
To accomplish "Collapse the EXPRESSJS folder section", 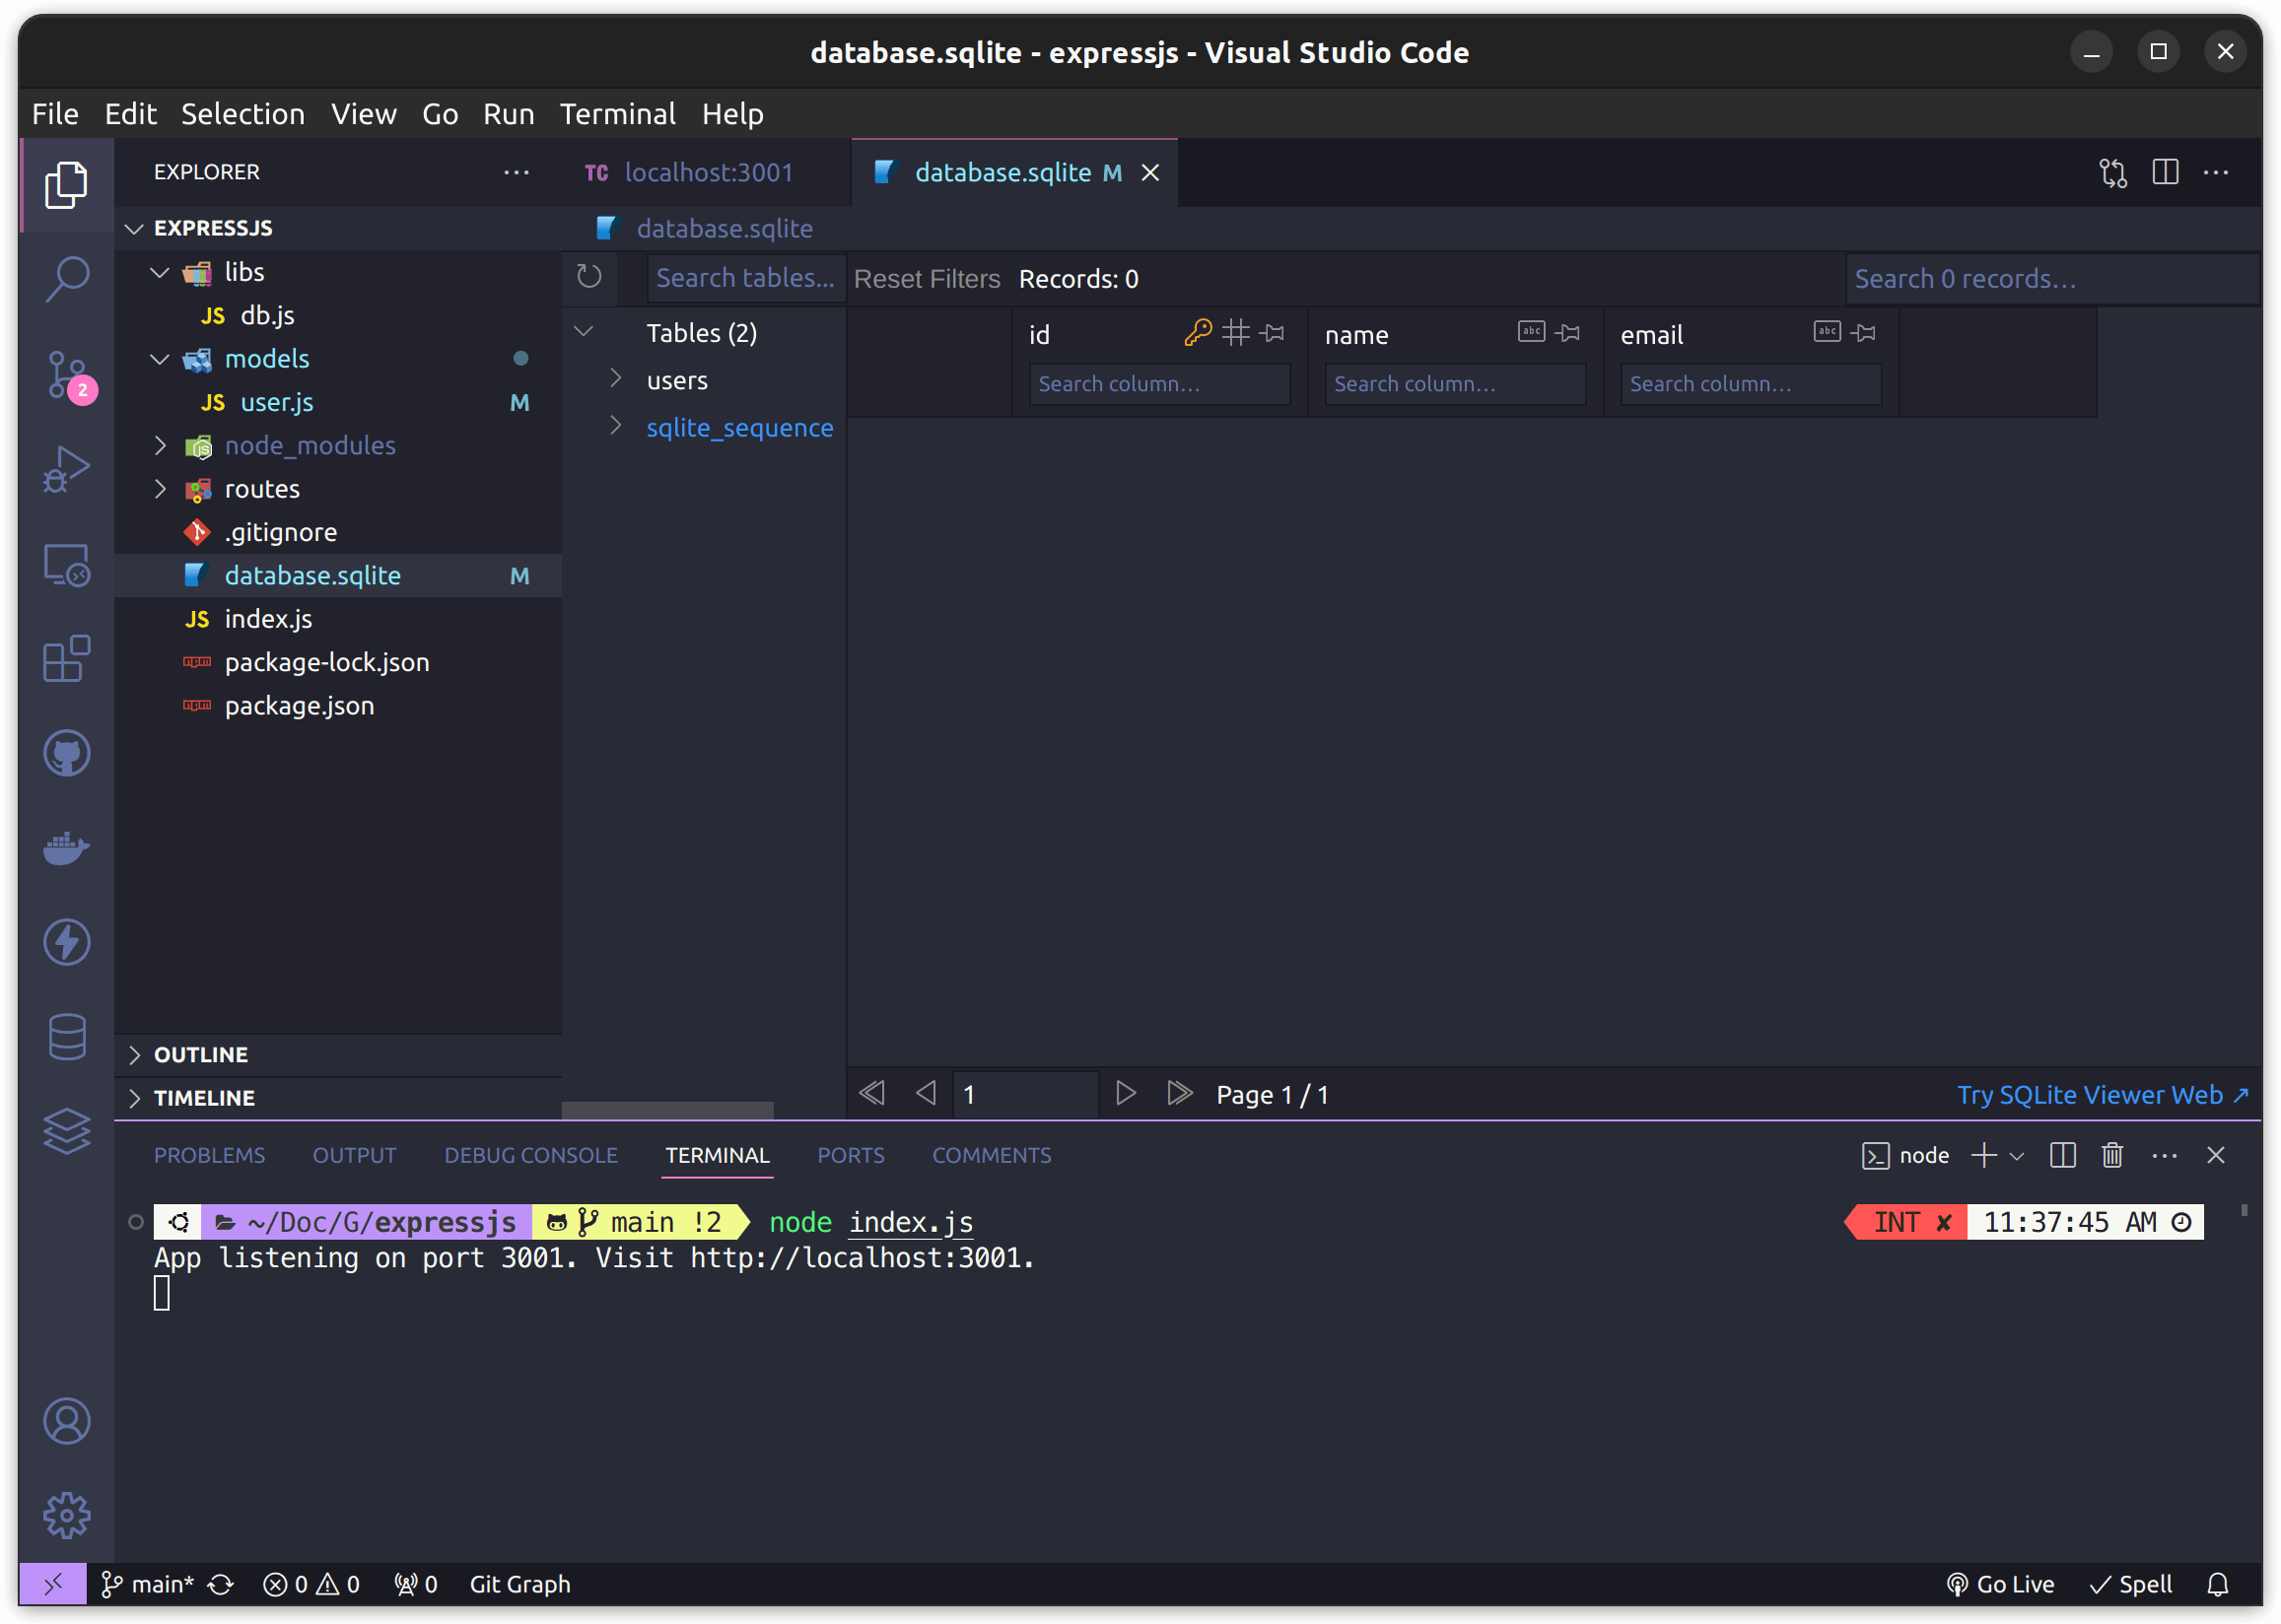I will [x=134, y=229].
